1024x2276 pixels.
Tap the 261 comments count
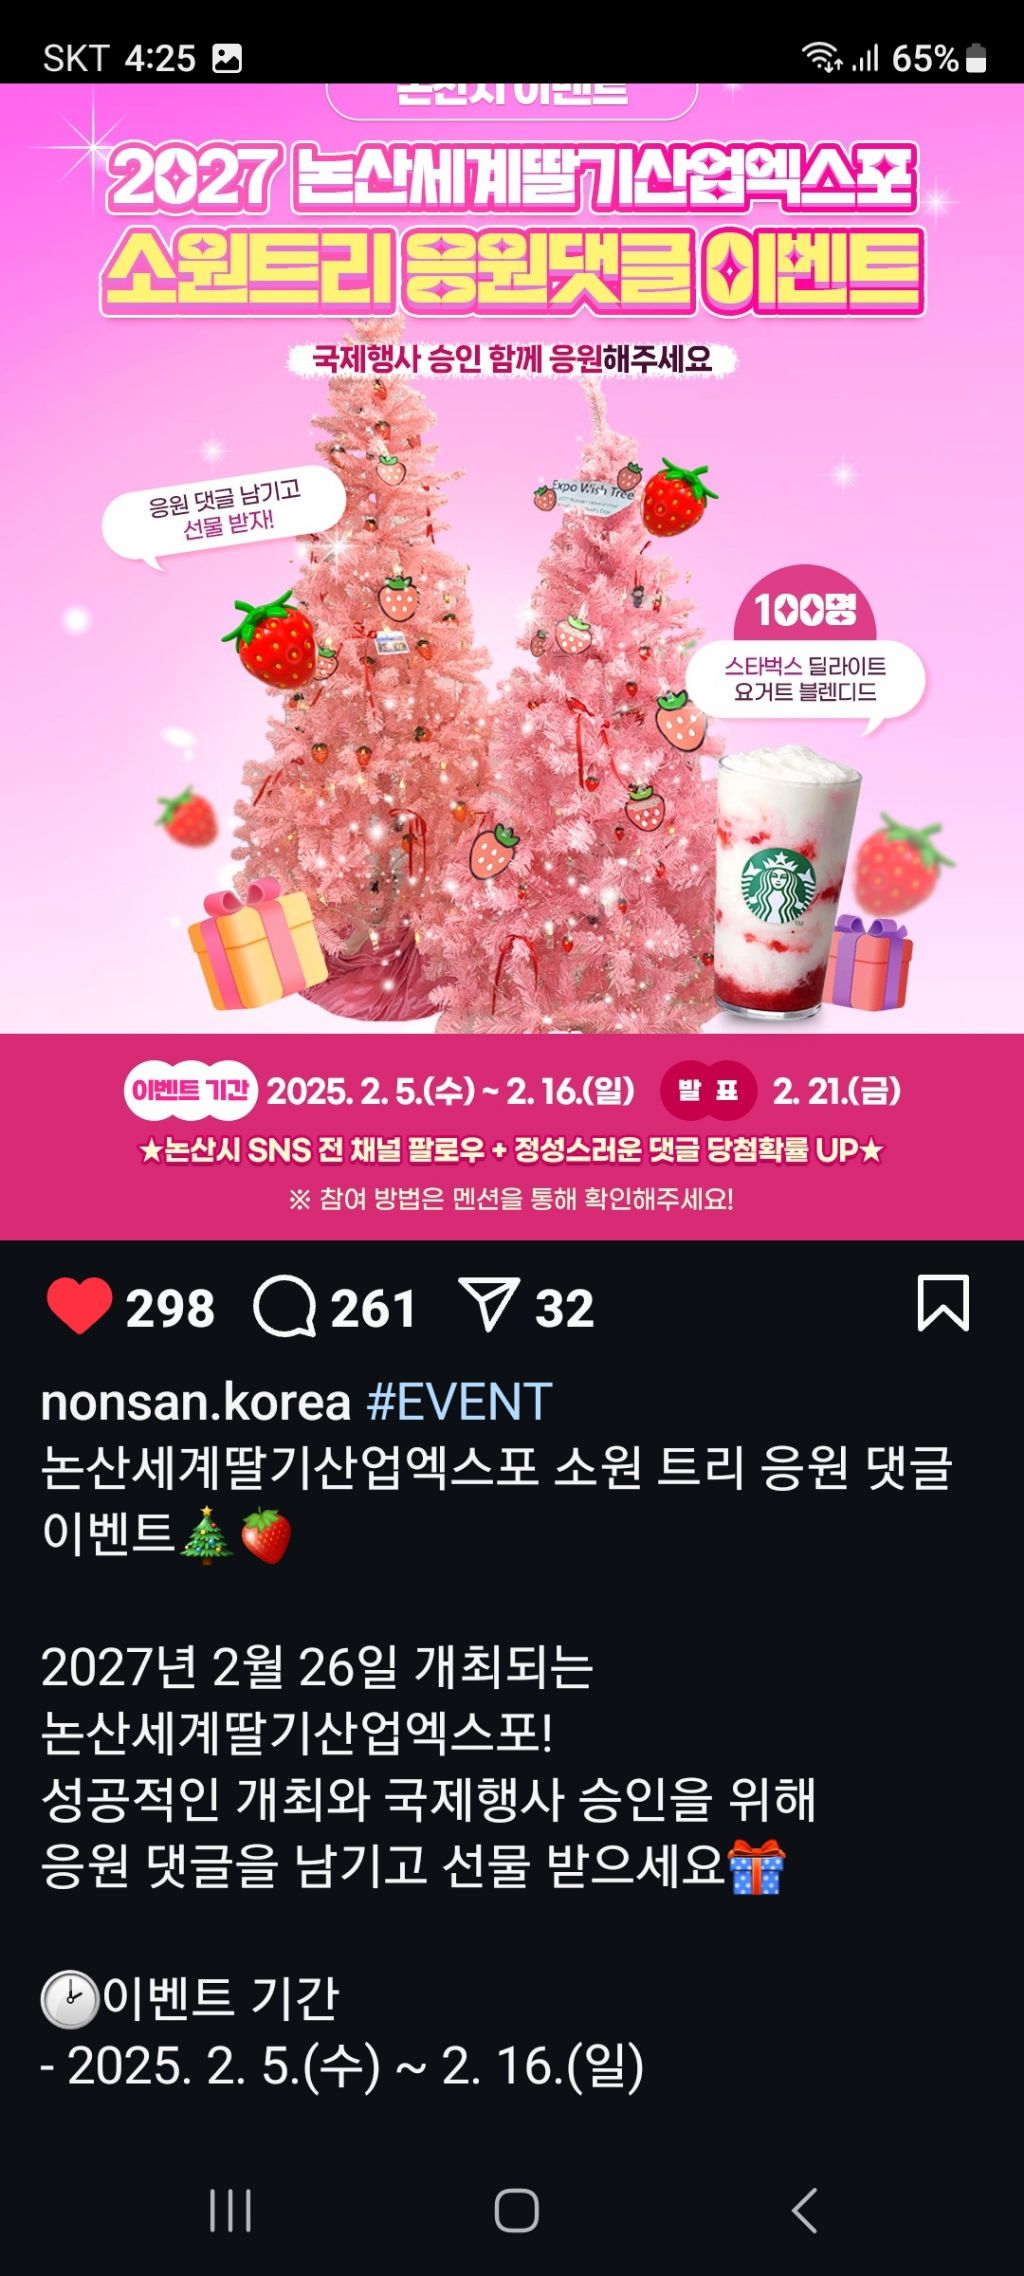(373, 1308)
